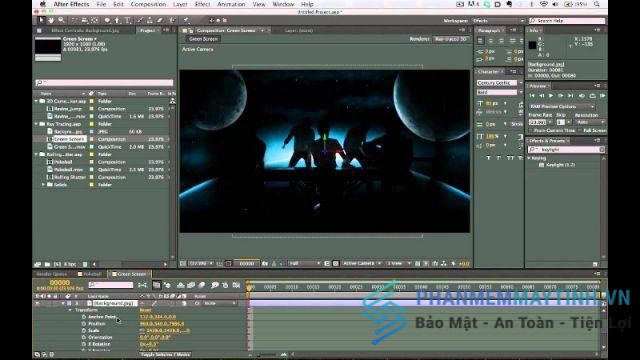Image resolution: width=640 pixels, height=360 pixels.
Task: Select the Selection arrow tool
Action: pyautogui.click(x=41, y=20)
